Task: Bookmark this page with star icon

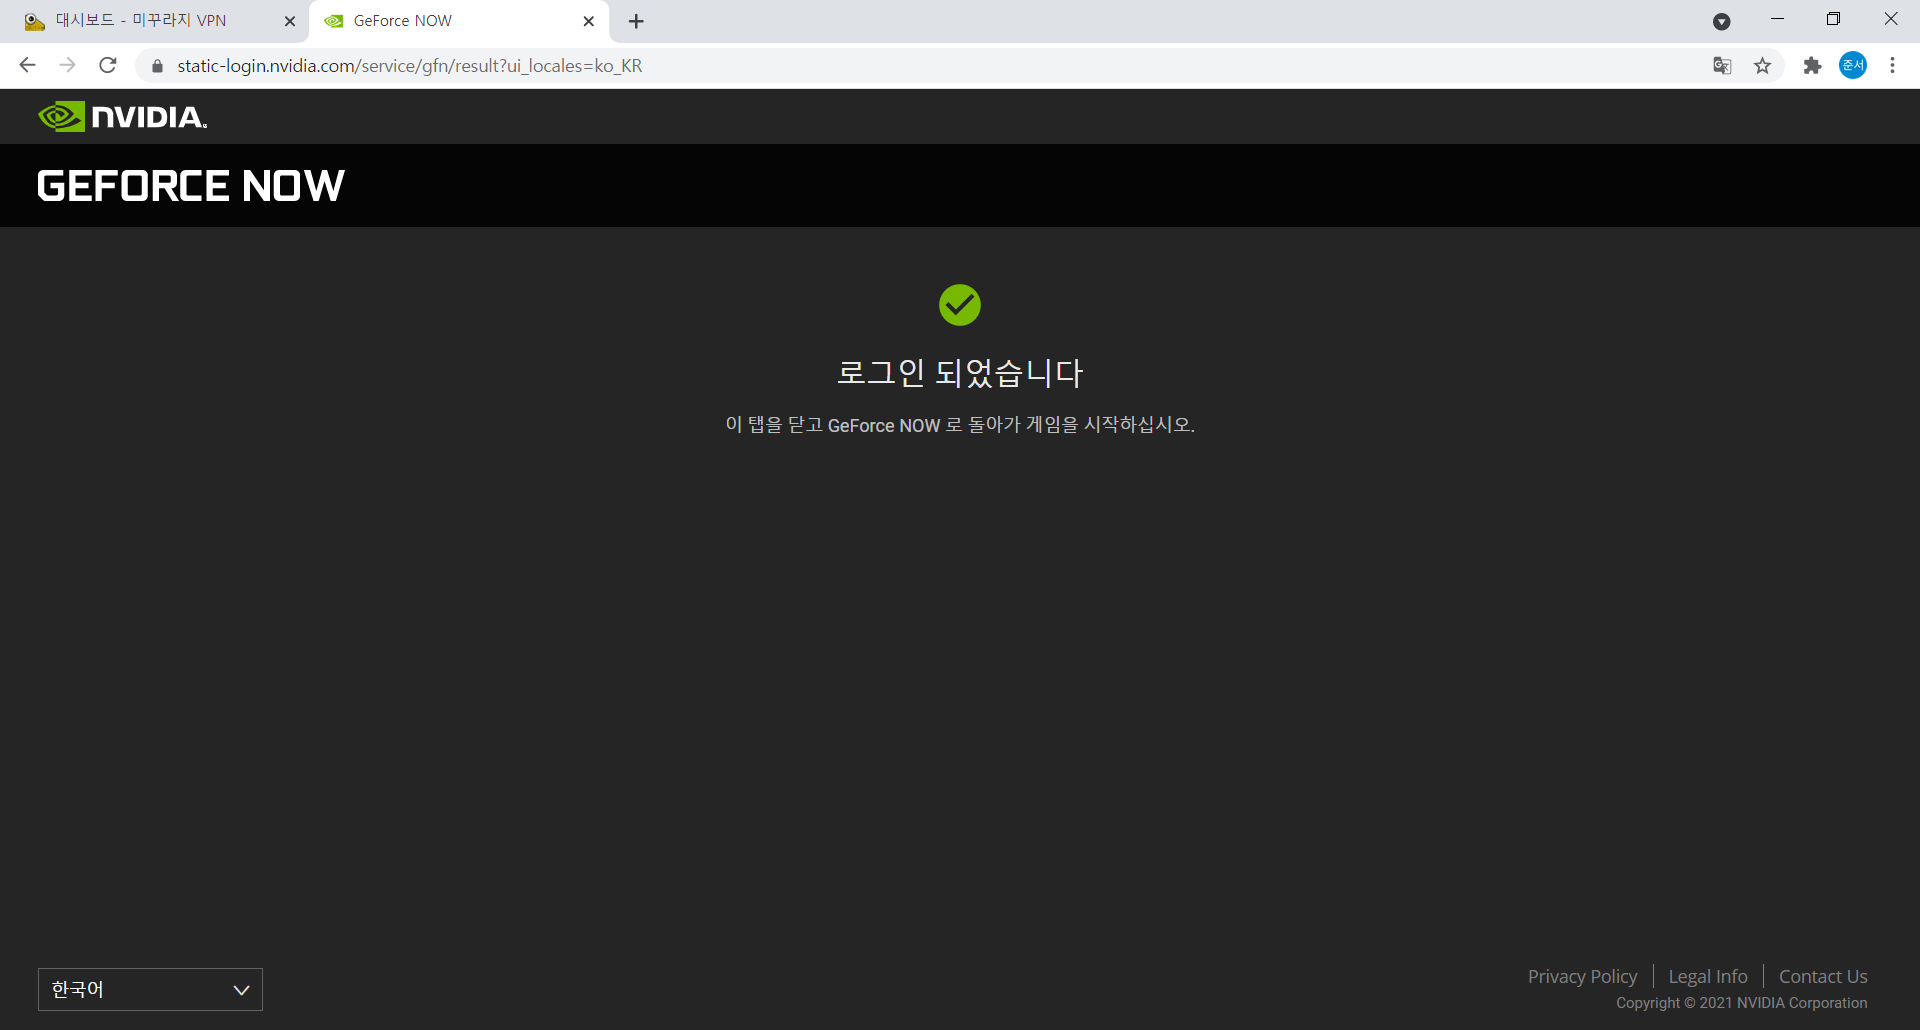Action: click(x=1762, y=66)
